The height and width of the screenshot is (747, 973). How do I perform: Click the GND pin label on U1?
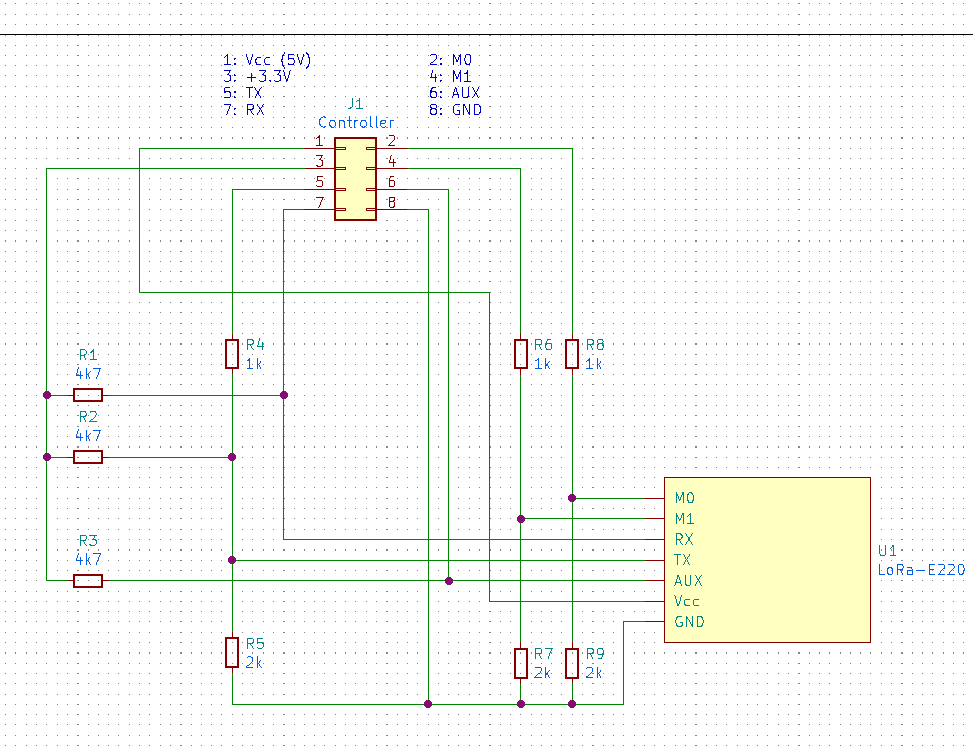tap(689, 622)
